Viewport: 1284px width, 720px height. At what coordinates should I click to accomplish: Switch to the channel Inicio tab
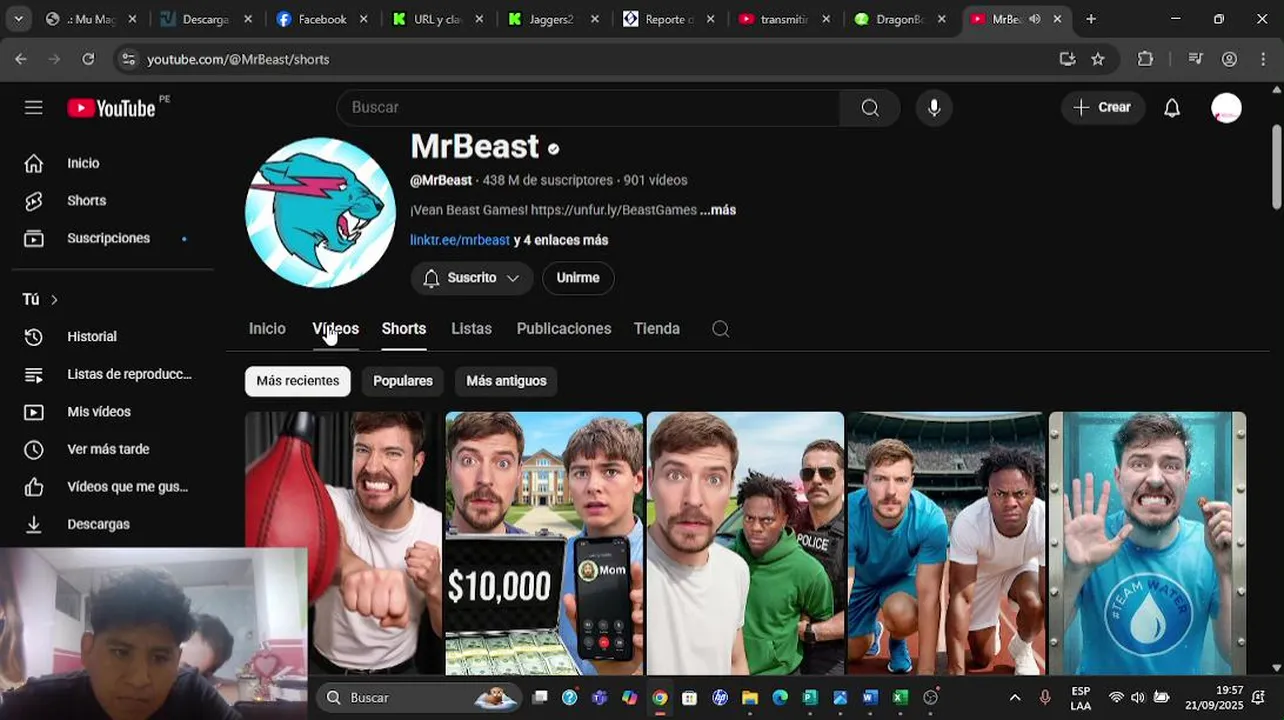pyautogui.click(x=267, y=329)
